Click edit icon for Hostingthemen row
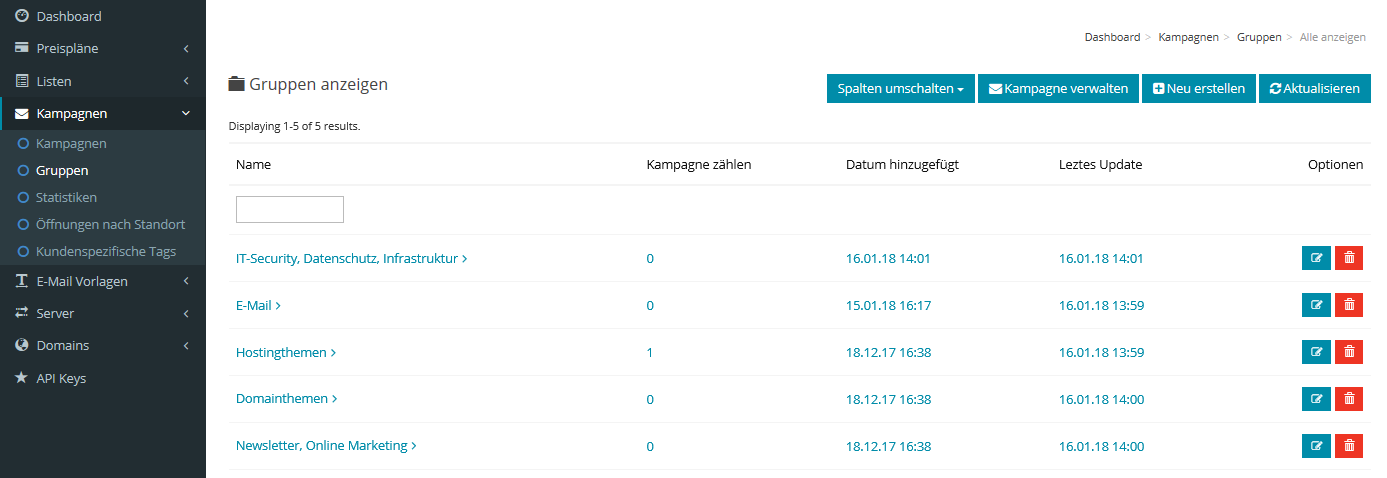1387x478 pixels. click(1316, 352)
